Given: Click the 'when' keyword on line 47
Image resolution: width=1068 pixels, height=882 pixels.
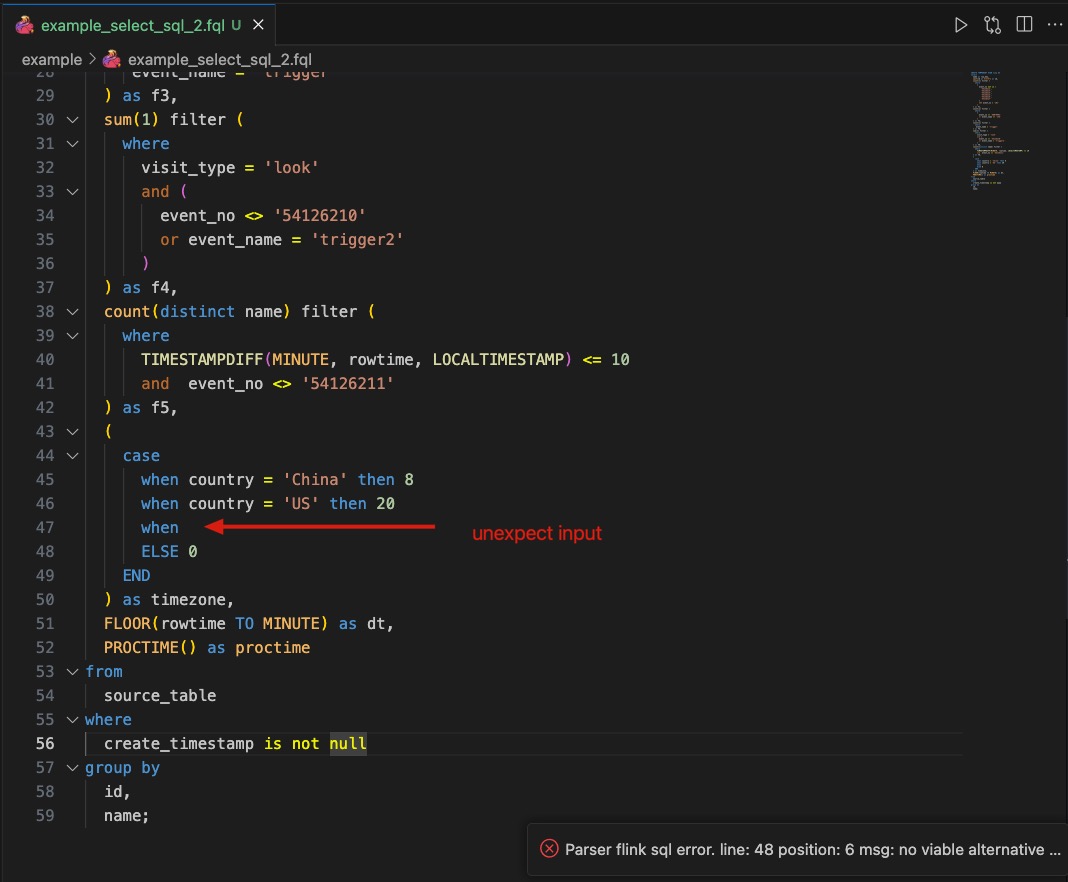Looking at the screenshot, I should (160, 527).
